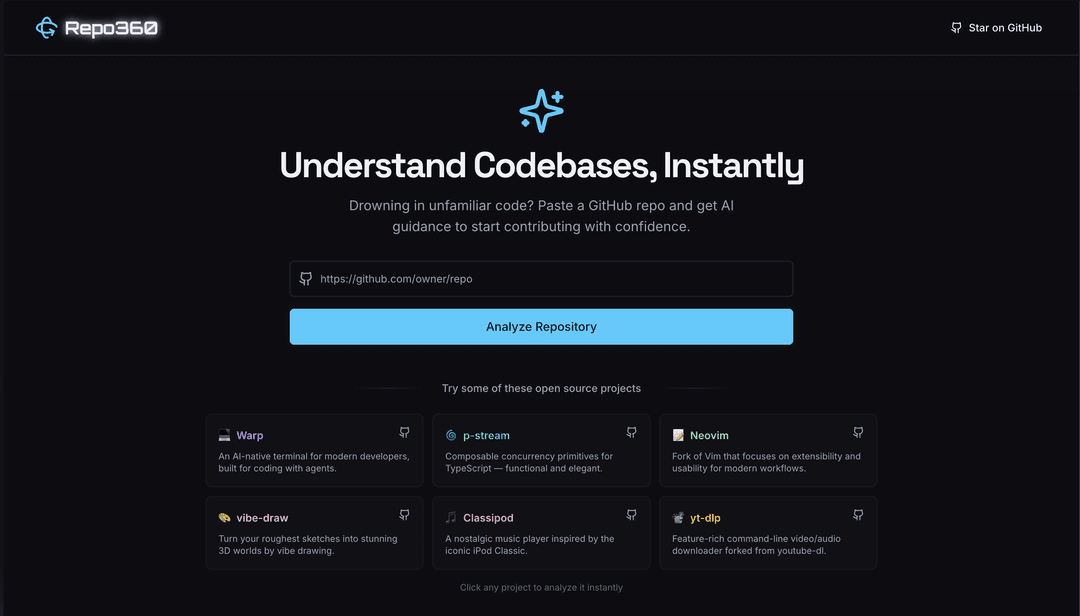The width and height of the screenshot is (1080, 616).
Task: Click the Repo360 brand name text
Action: click(x=111, y=28)
